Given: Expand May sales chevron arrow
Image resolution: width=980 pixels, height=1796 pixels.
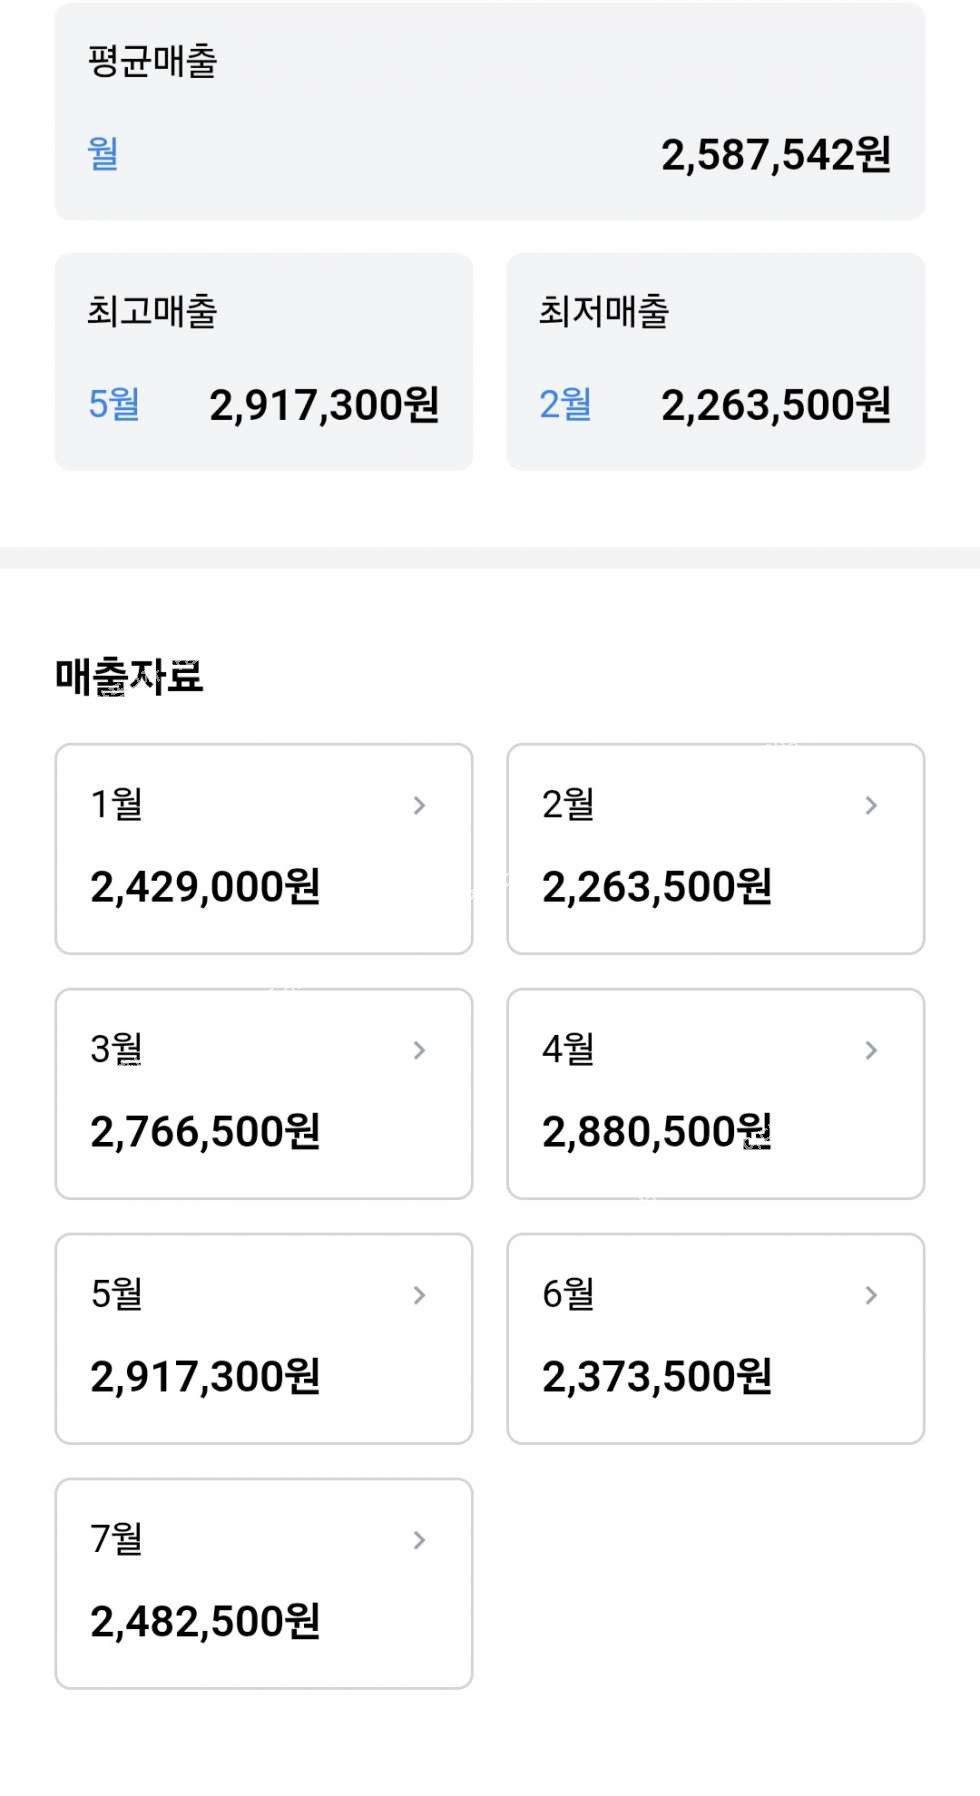Looking at the screenshot, I should [x=420, y=1295].
